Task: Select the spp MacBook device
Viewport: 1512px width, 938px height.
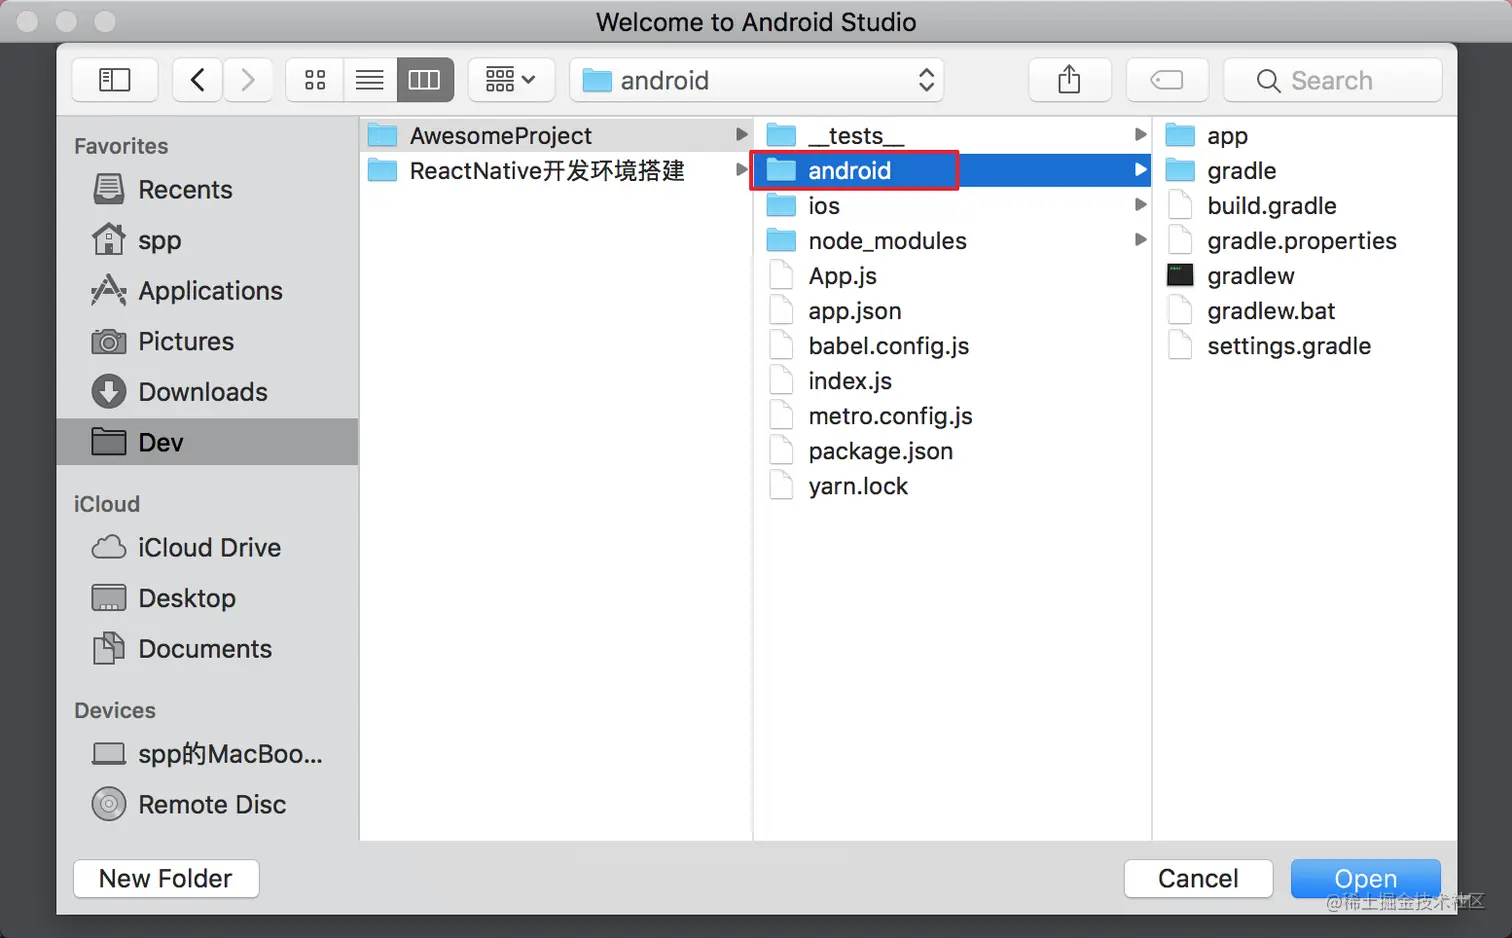Action: point(207,754)
